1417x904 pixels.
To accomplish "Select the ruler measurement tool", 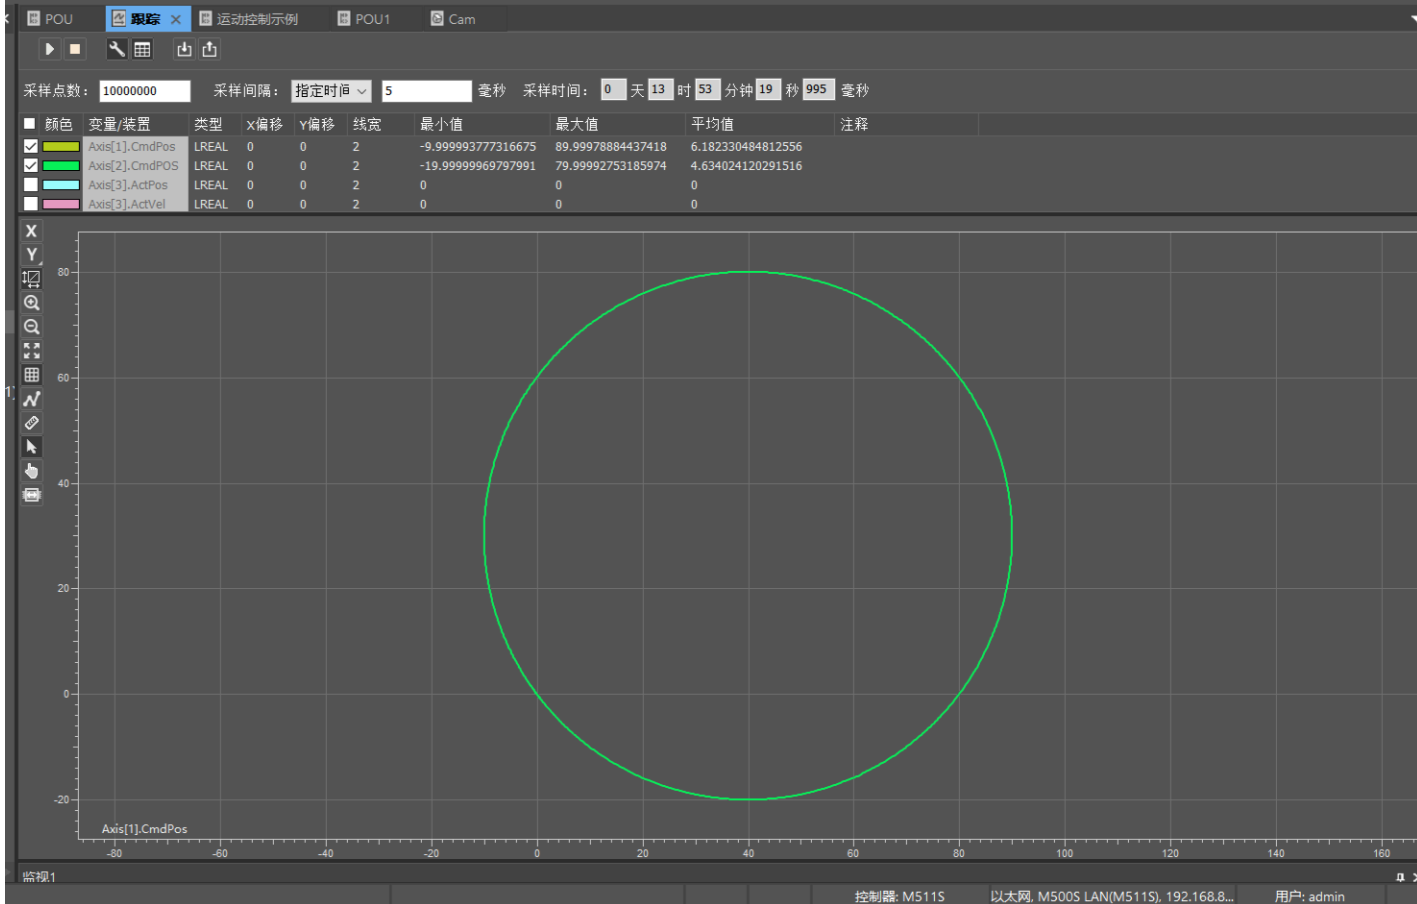I will [31, 423].
